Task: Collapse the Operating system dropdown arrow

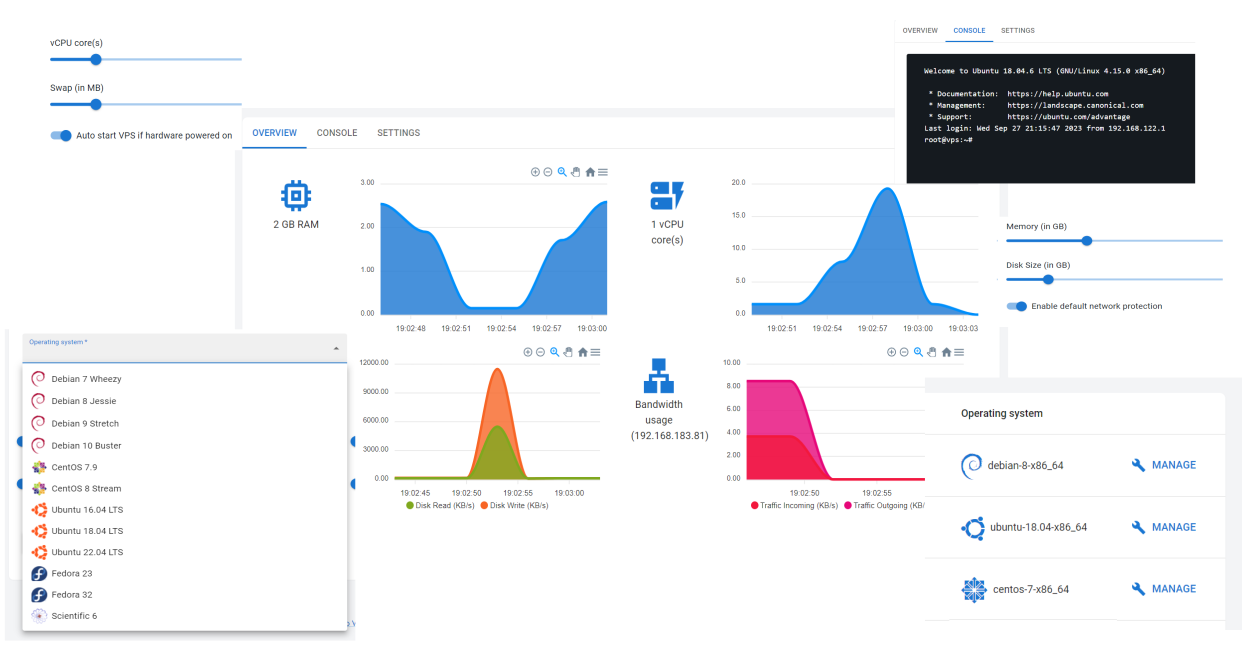Action: coord(336,349)
